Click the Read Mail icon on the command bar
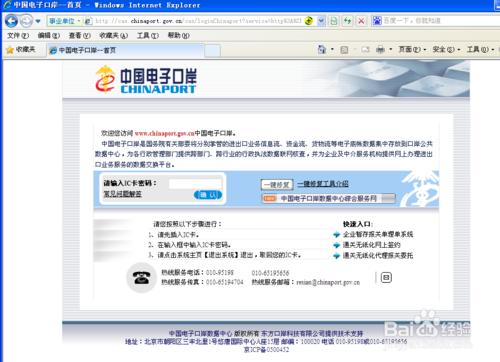This screenshot has width=500, height=362. [365, 50]
